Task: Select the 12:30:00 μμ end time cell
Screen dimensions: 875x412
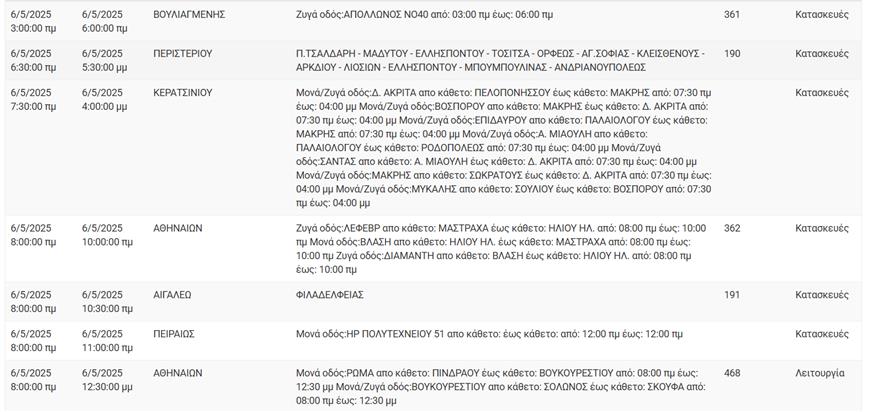Action: (x=106, y=386)
